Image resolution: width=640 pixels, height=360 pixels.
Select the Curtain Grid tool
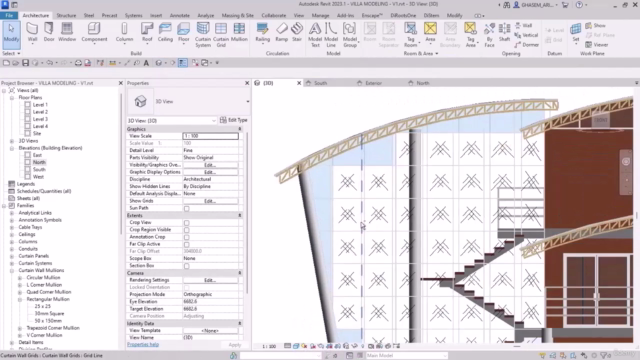pos(221,35)
